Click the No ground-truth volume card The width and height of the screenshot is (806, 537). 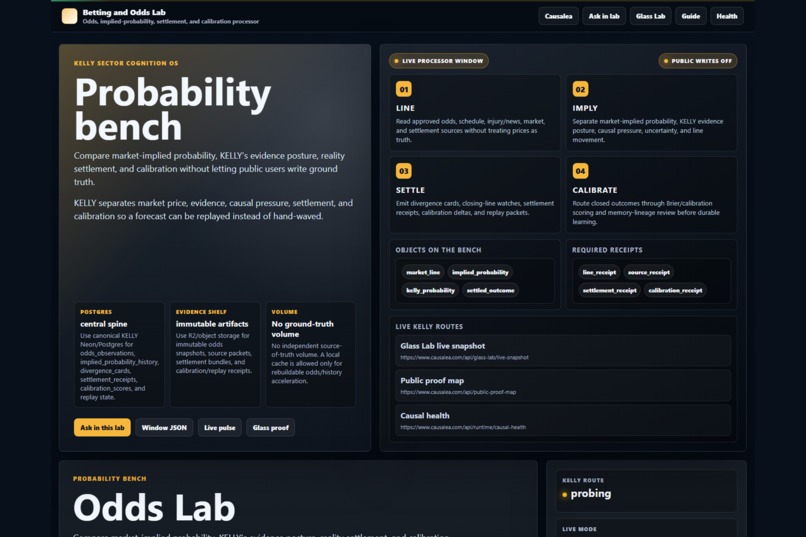click(310, 355)
